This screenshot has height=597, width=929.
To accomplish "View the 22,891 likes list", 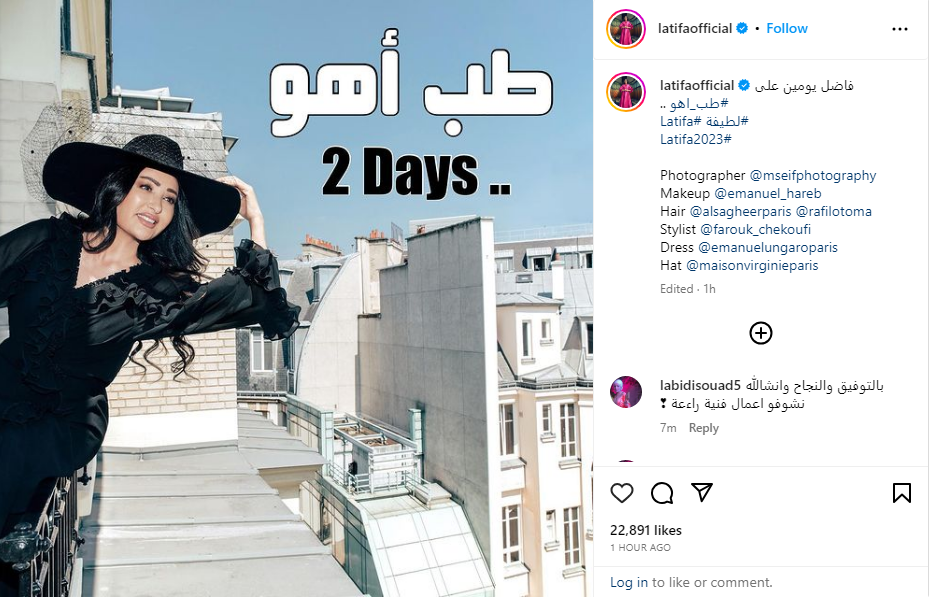I will tap(646, 530).
